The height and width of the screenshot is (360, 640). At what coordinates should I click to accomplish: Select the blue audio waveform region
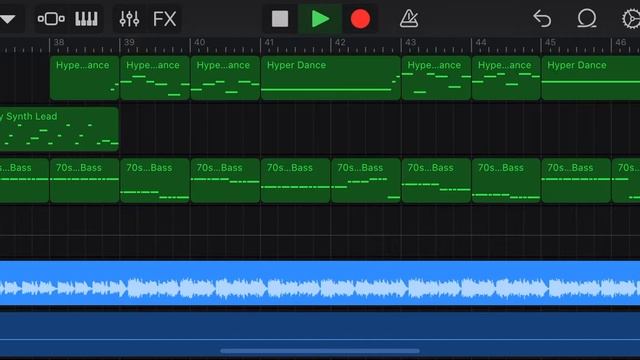coord(320,283)
